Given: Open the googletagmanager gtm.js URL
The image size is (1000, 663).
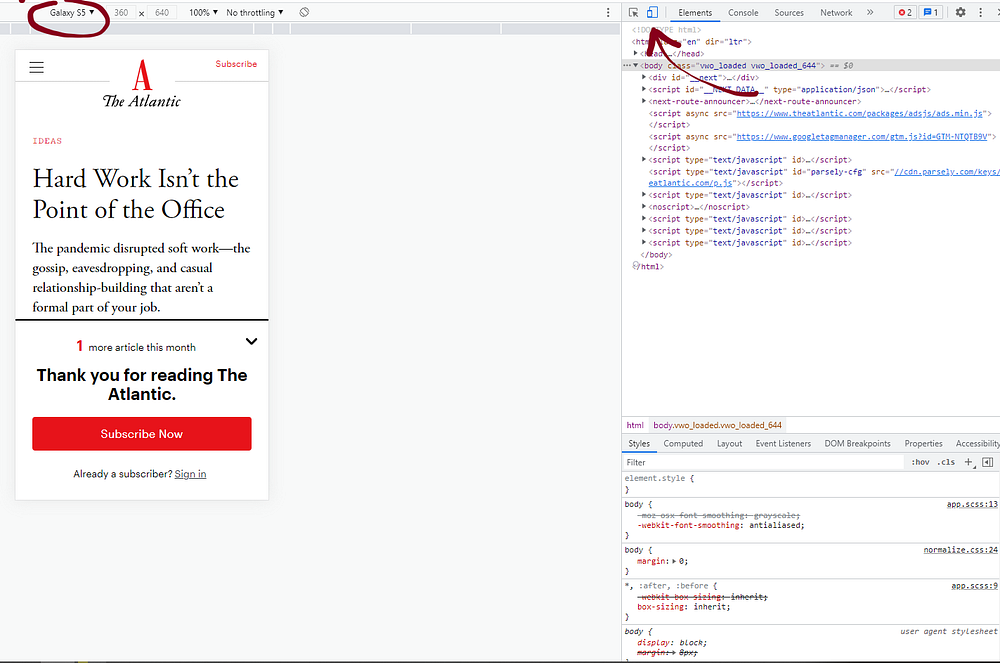Looking at the screenshot, I should pos(862,137).
